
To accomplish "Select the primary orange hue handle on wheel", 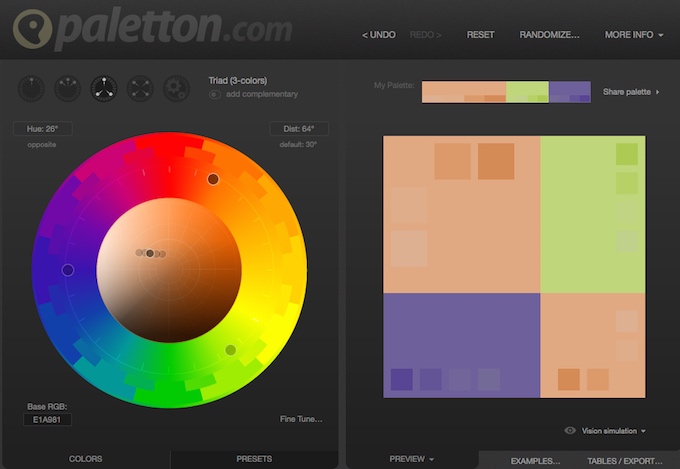I will click(213, 179).
